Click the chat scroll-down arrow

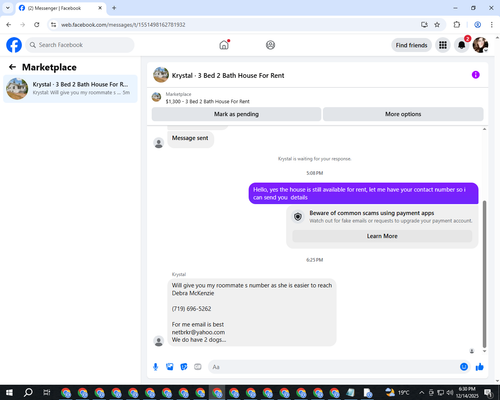click(x=484, y=351)
